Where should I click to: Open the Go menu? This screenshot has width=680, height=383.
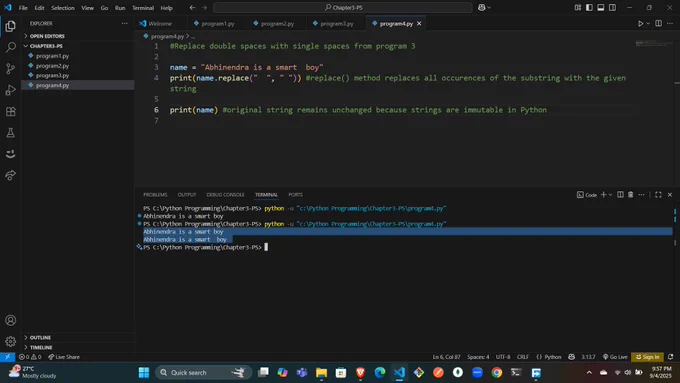[x=105, y=8]
